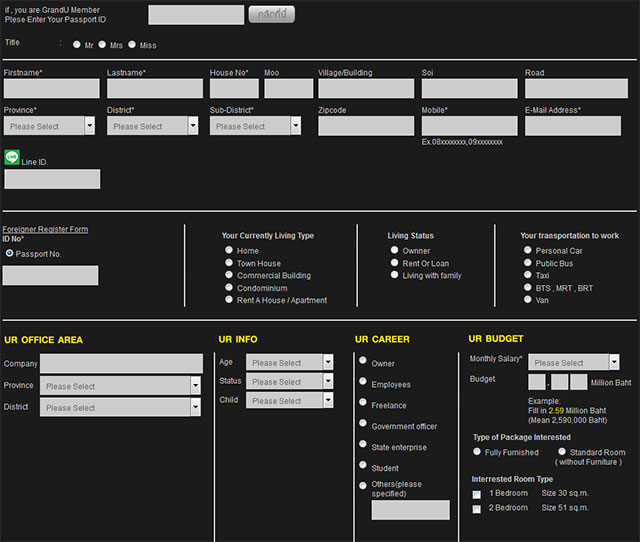
Task: Click the green Line ID icon
Action: click(12, 157)
